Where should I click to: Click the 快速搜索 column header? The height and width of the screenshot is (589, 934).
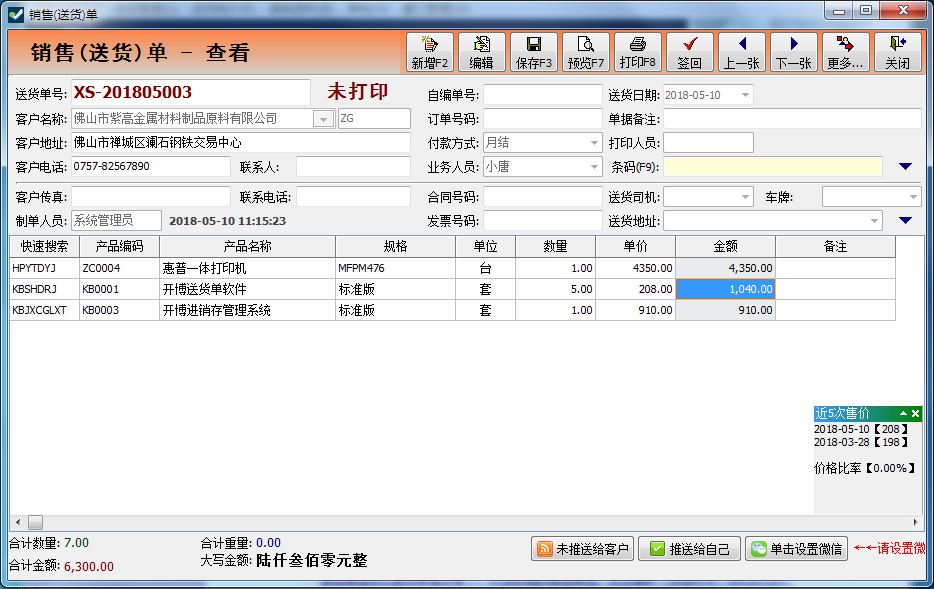pyautogui.click(x=45, y=247)
